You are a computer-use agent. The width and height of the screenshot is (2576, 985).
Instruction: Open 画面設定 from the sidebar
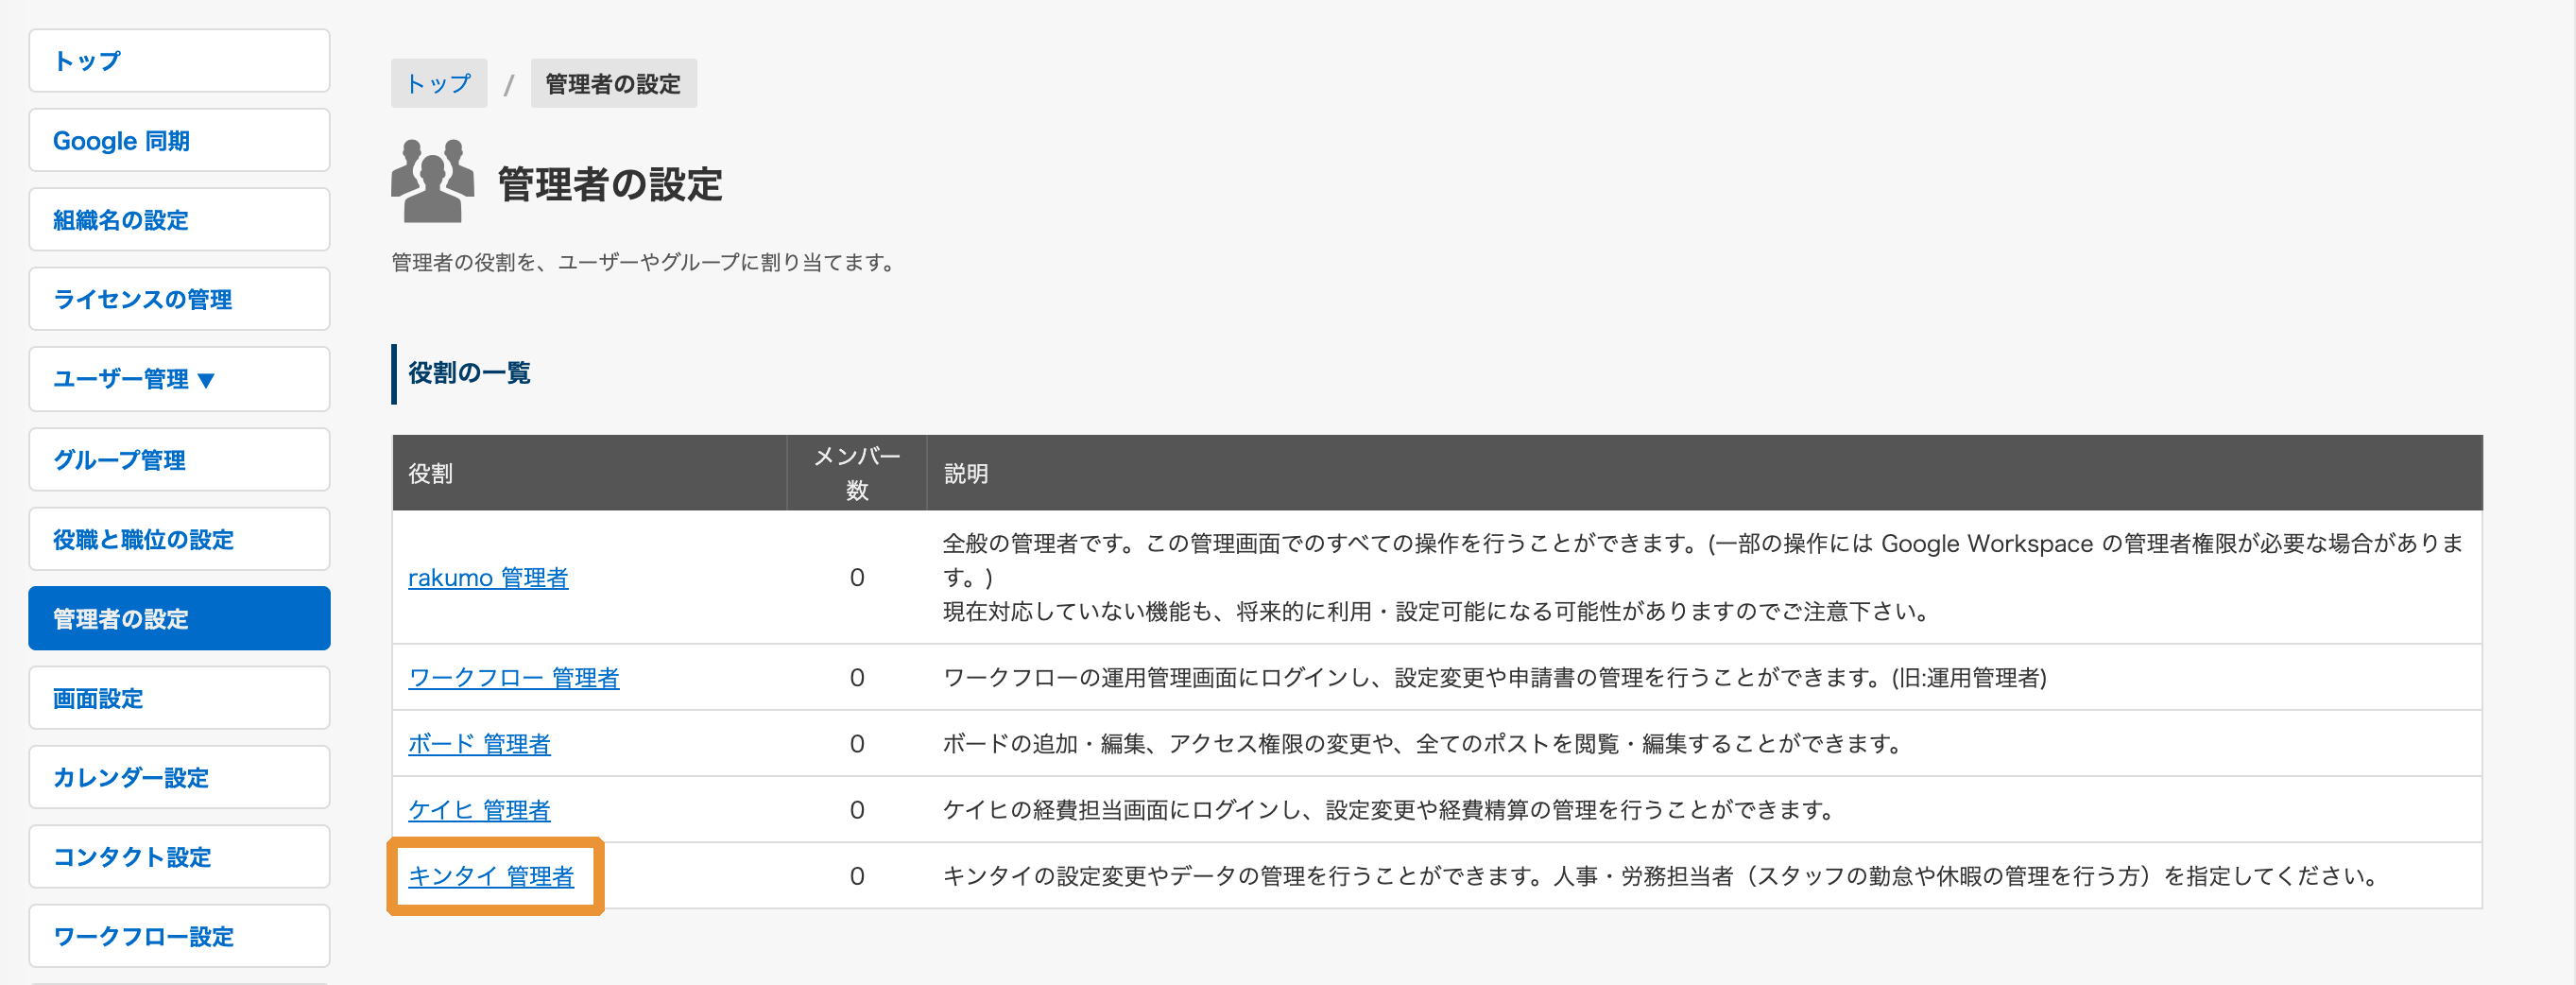[x=179, y=698]
